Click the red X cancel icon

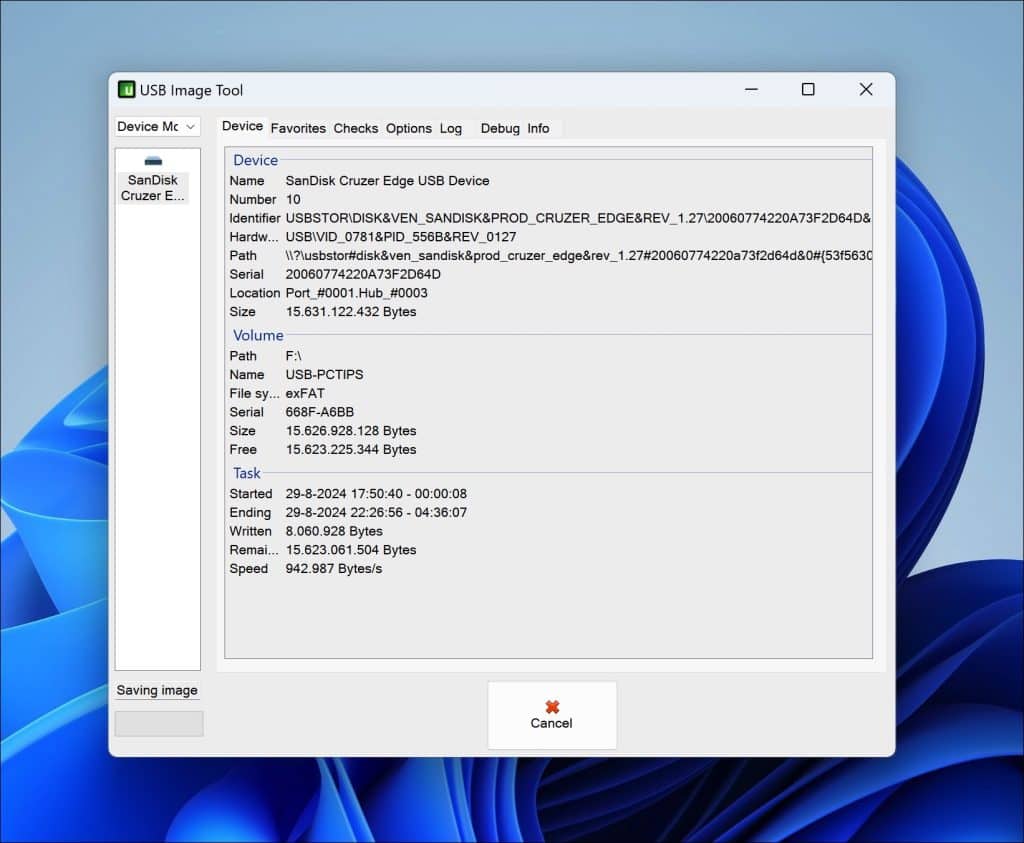tap(552, 707)
